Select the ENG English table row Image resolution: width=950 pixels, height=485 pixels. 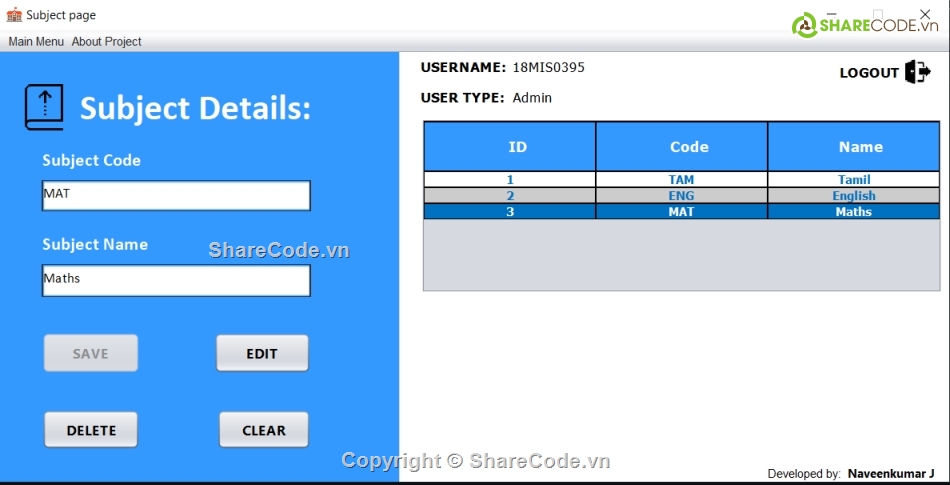(x=681, y=196)
